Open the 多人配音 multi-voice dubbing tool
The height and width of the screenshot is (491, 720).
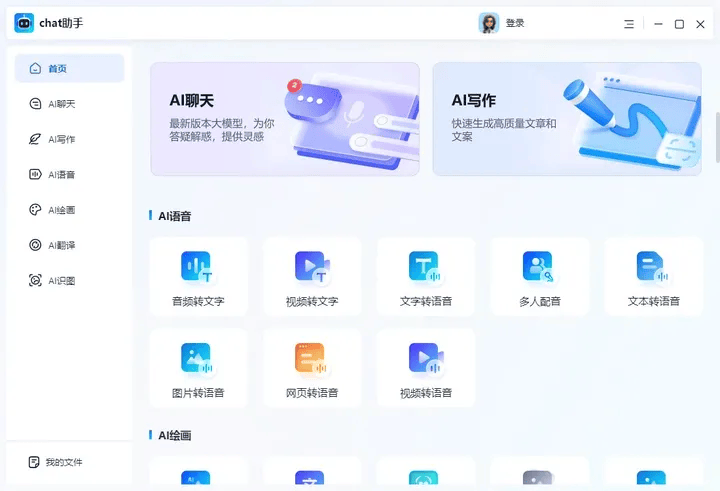coord(540,277)
